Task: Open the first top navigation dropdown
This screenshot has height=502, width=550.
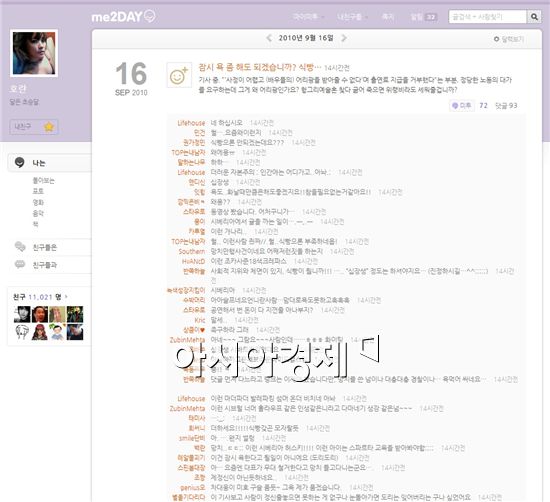Action: coord(308,17)
